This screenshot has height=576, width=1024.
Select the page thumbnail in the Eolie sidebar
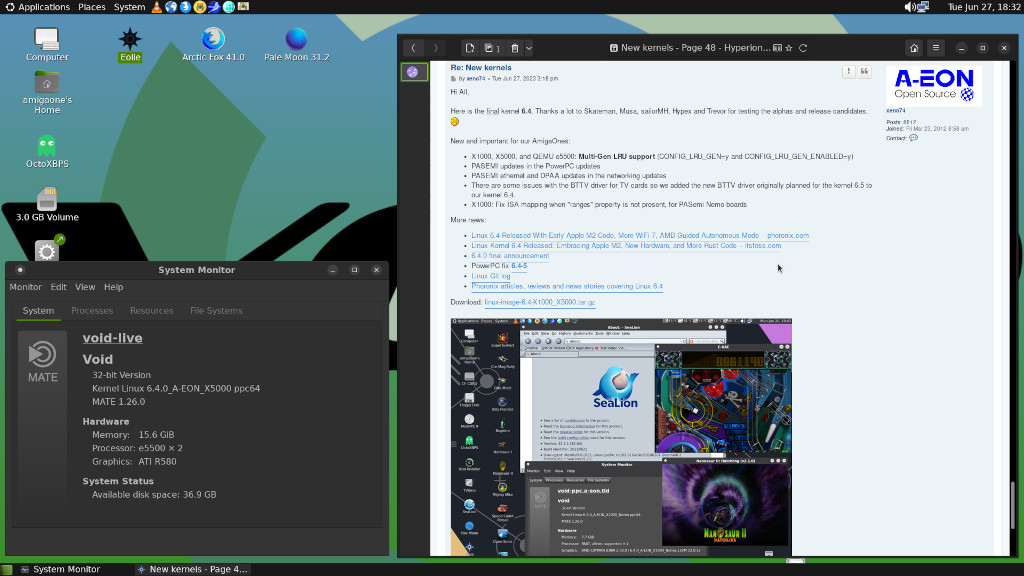(x=414, y=72)
